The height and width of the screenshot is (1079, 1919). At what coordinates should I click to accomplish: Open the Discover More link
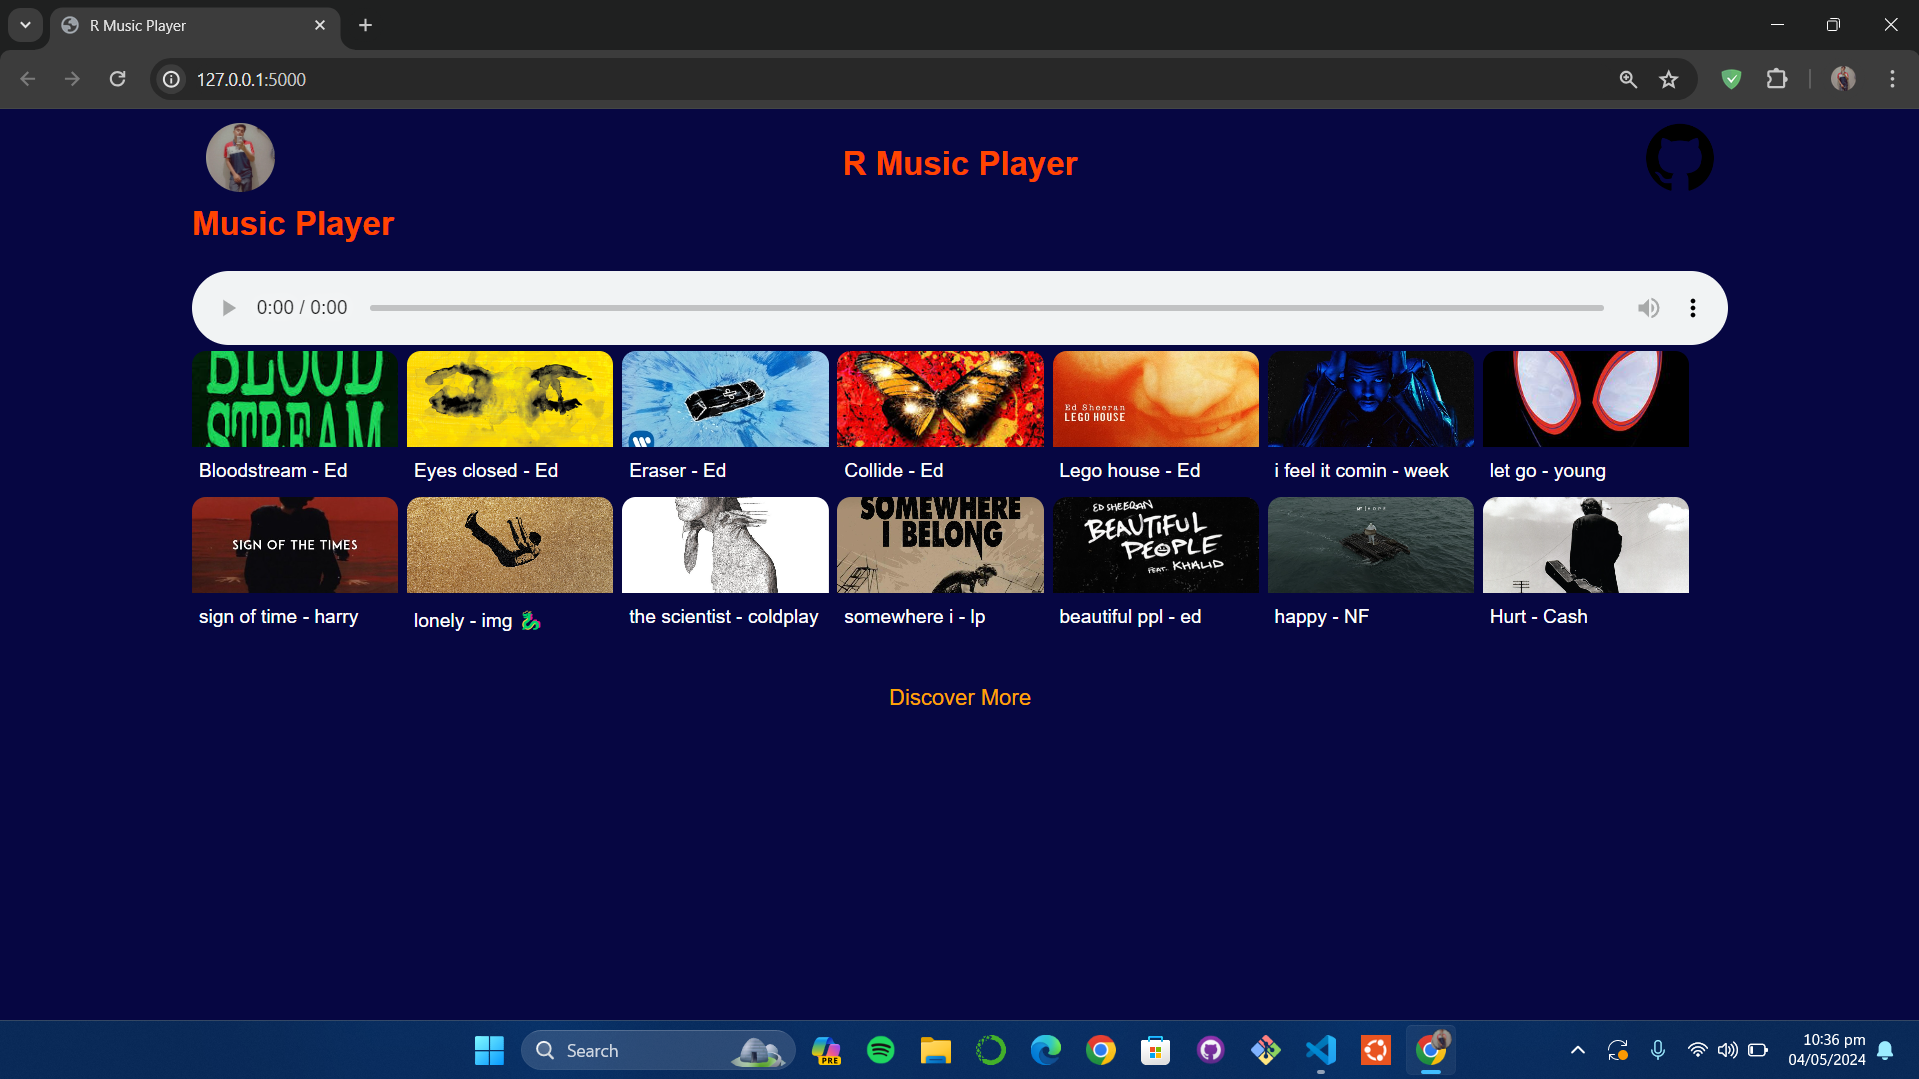pyautogui.click(x=959, y=697)
